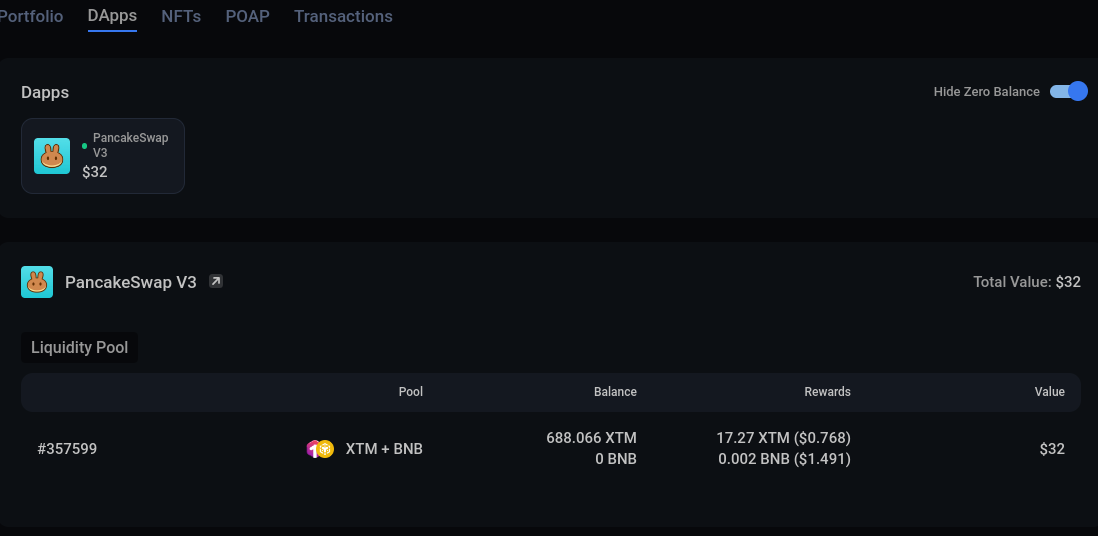The width and height of the screenshot is (1098, 536).
Task: Open the external link arrow next to PancakeSwap V3
Action: pos(216,282)
